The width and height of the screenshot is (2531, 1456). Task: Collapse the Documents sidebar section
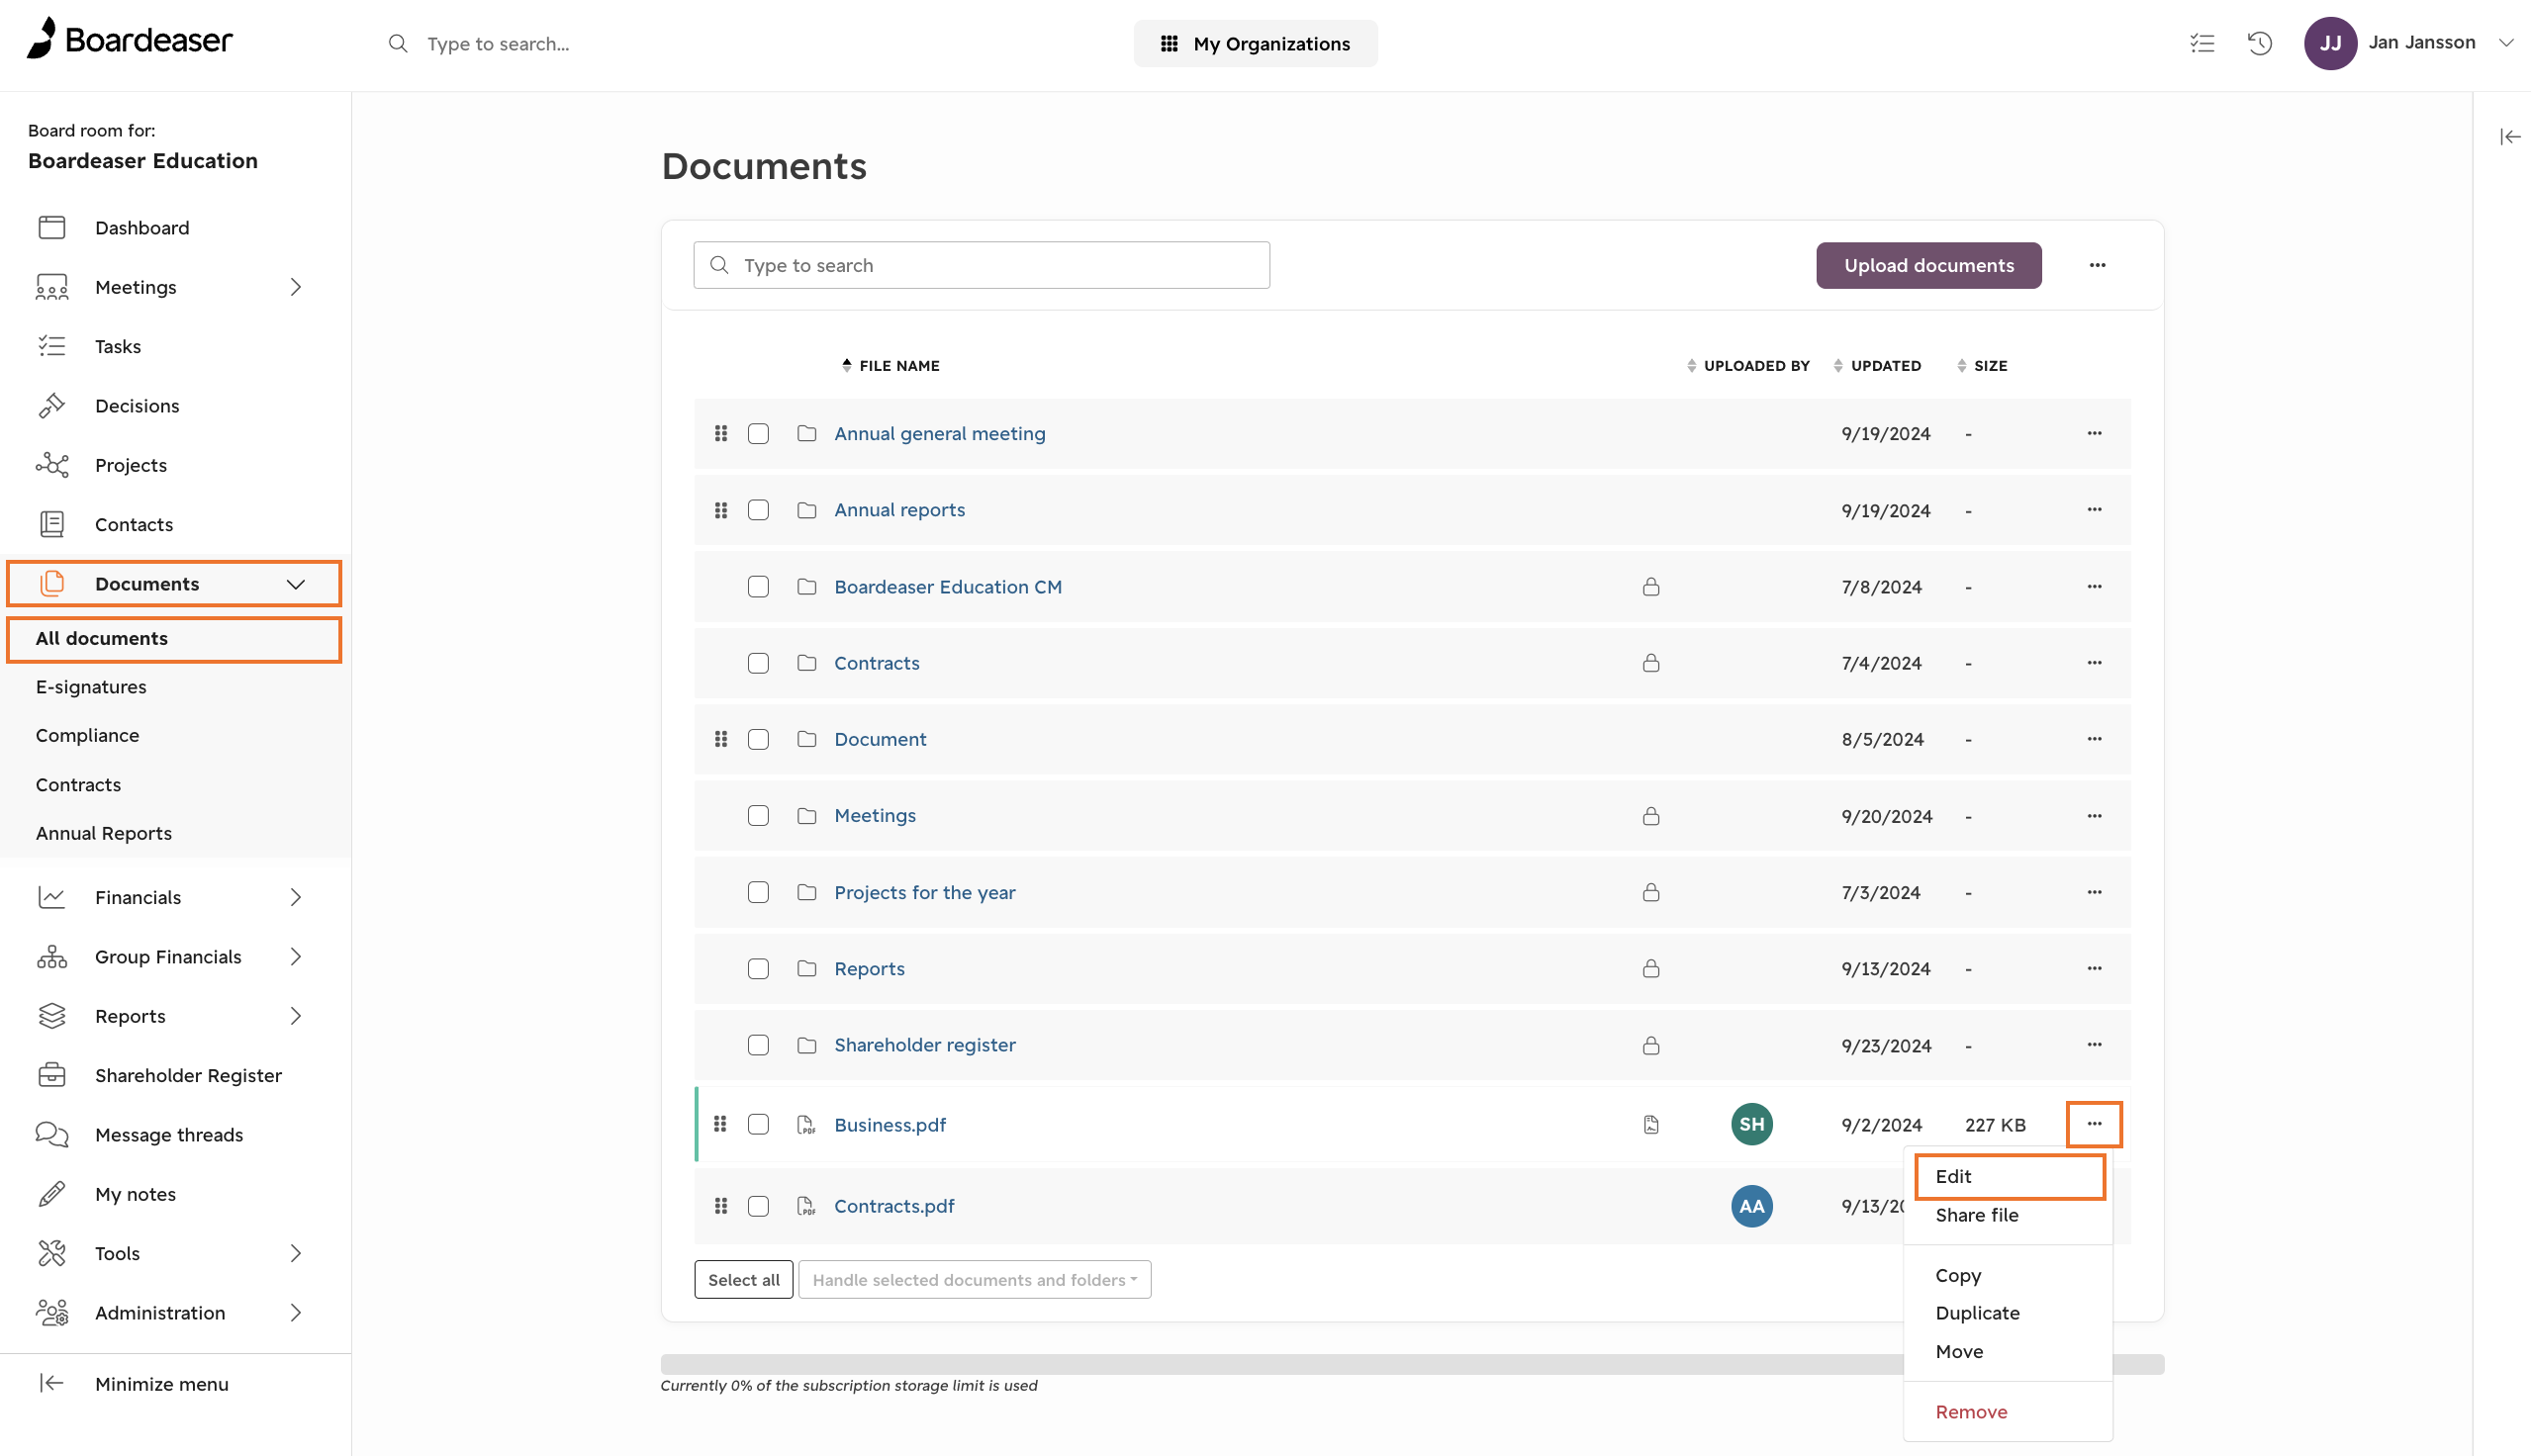tap(295, 584)
